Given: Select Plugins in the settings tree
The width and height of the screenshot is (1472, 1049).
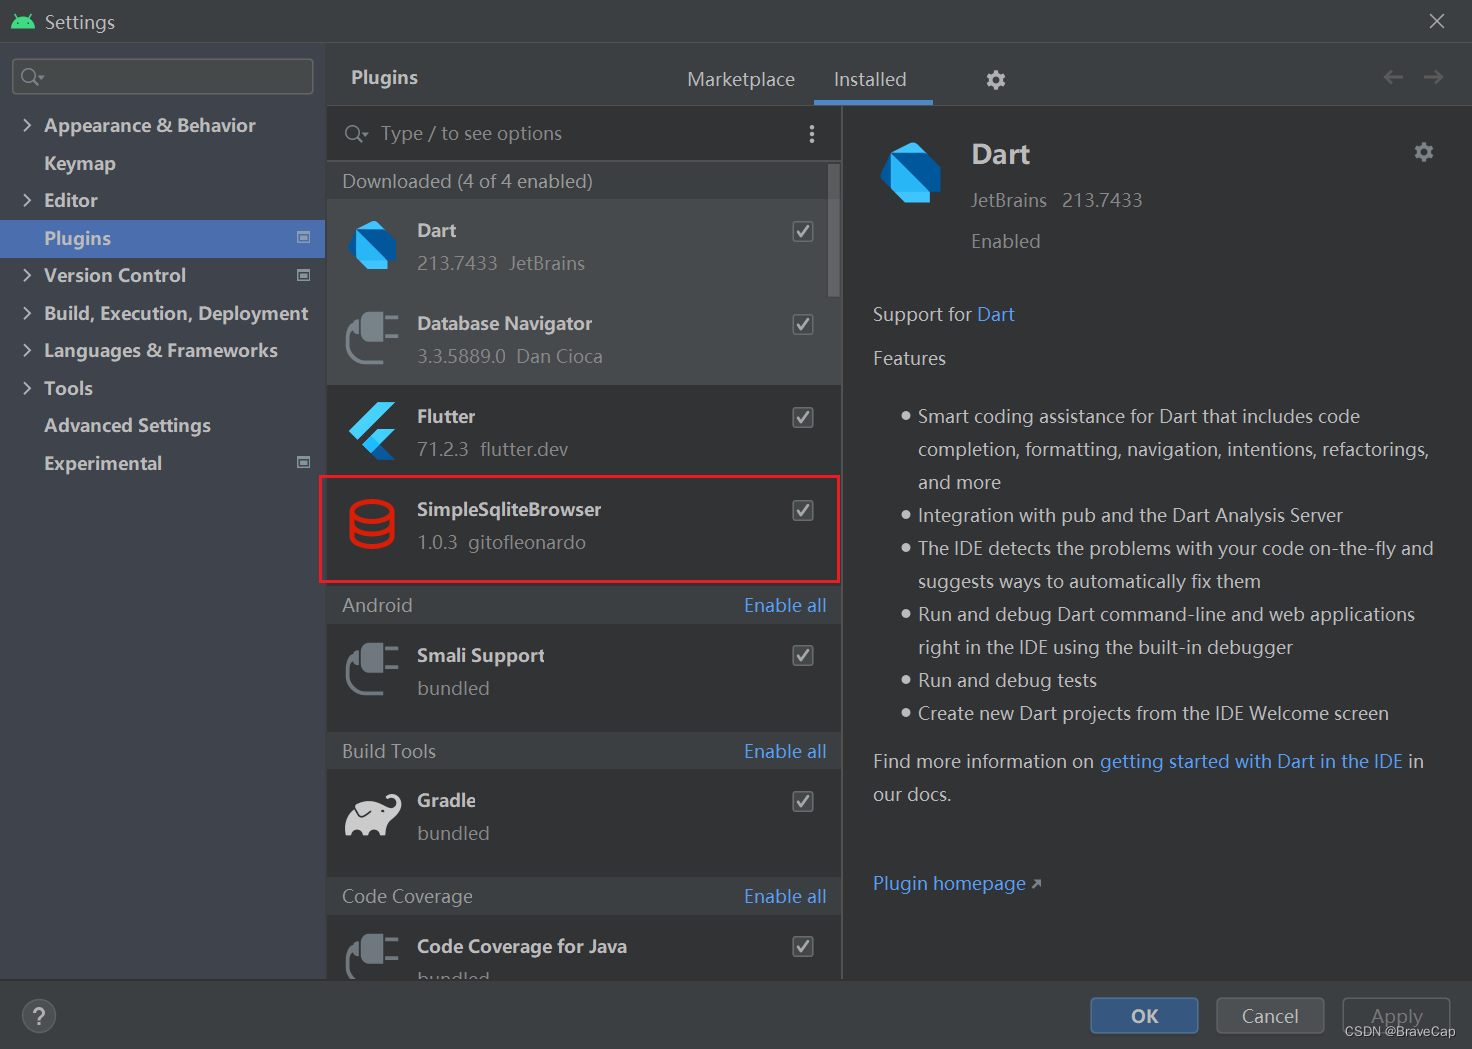Looking at the screenshot, I should (162, 238).
